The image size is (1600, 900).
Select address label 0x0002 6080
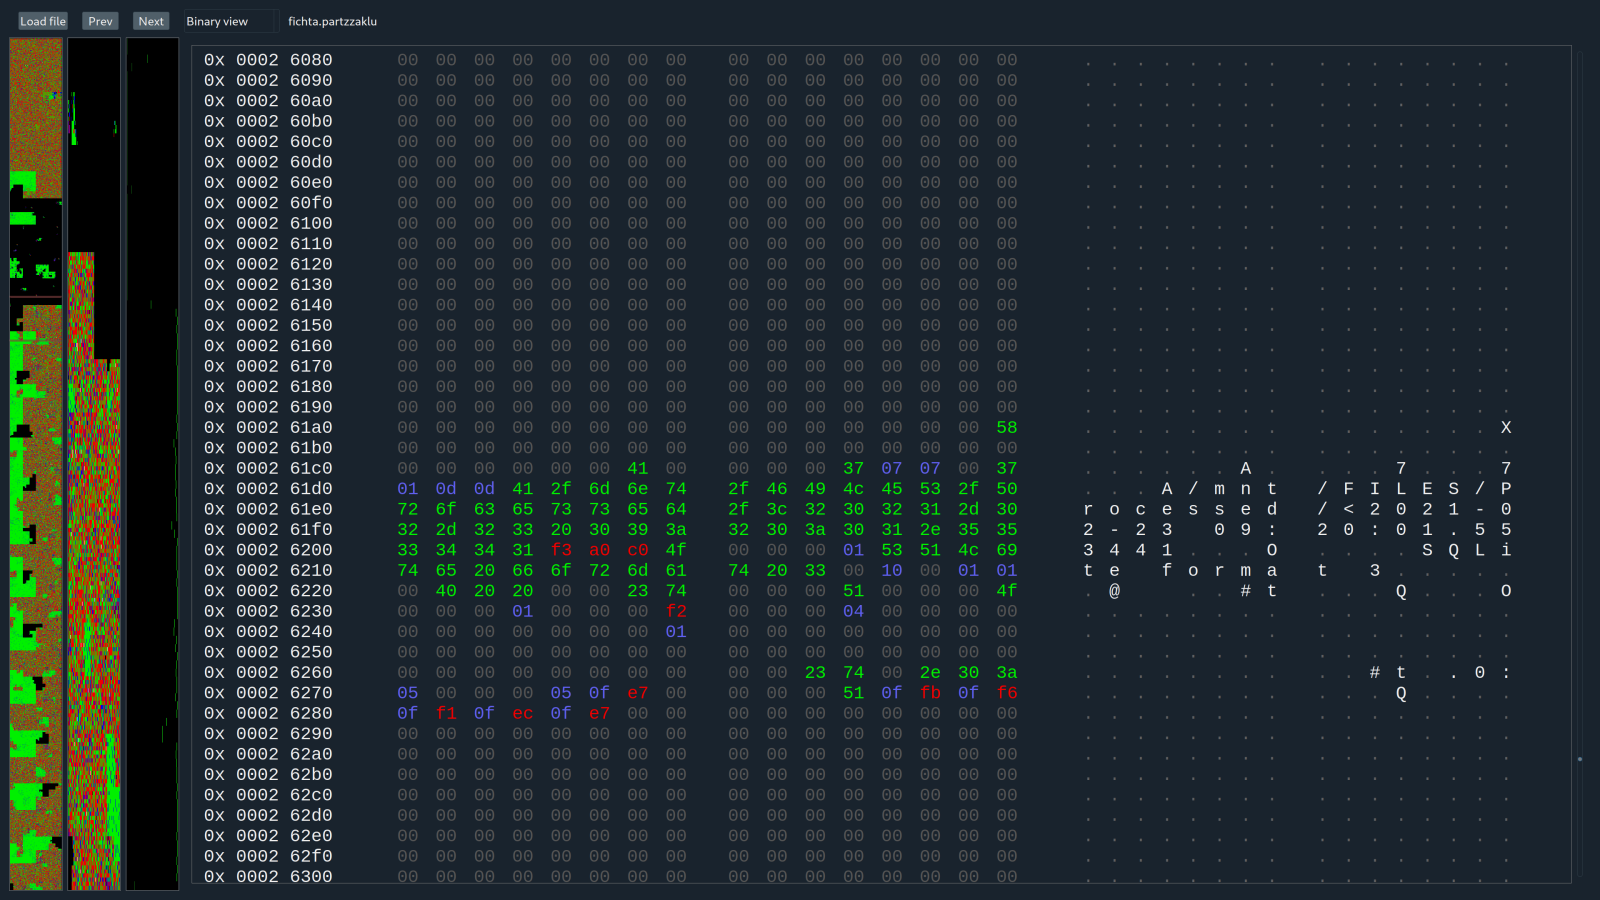point(268,60)
